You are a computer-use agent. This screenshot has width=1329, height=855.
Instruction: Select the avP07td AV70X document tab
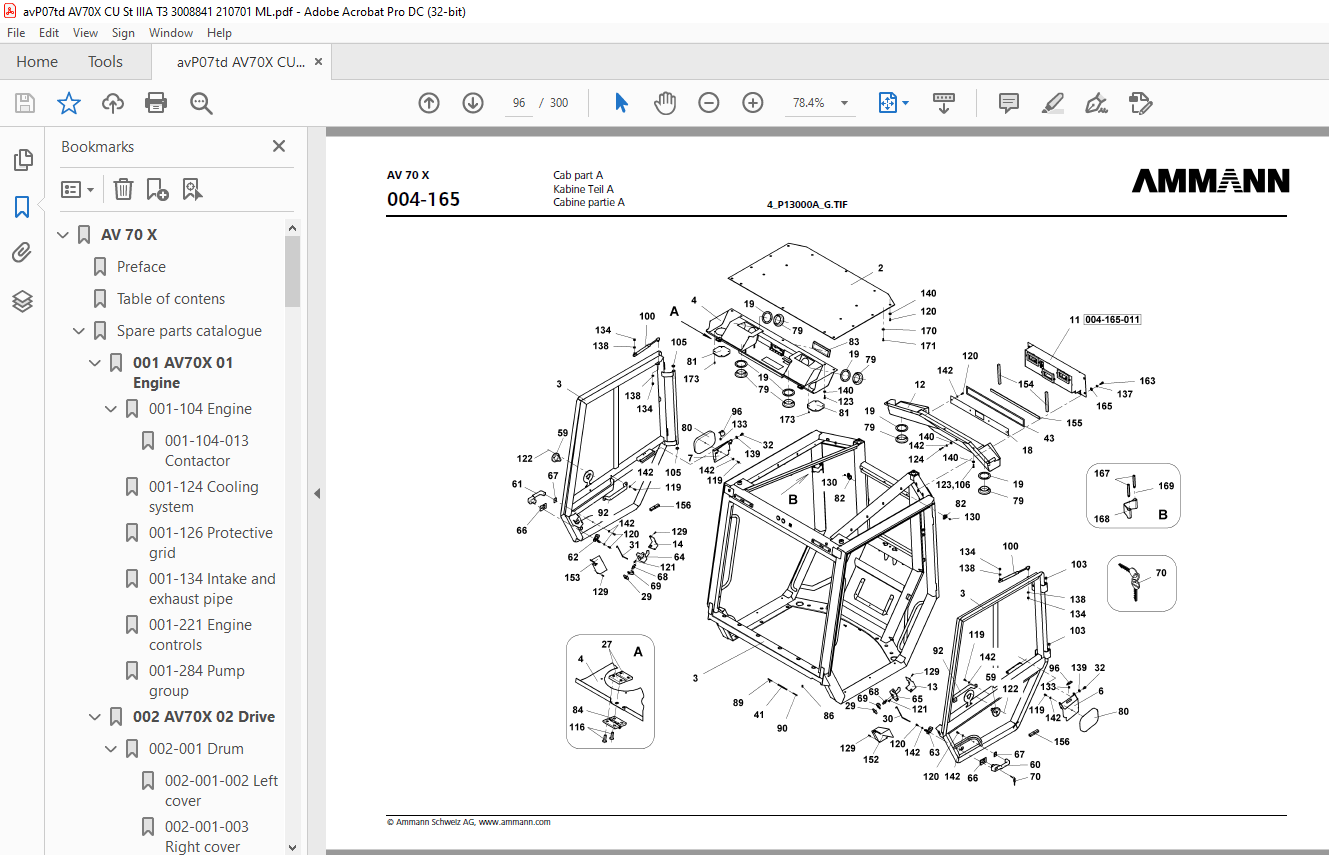click(241, 62)
